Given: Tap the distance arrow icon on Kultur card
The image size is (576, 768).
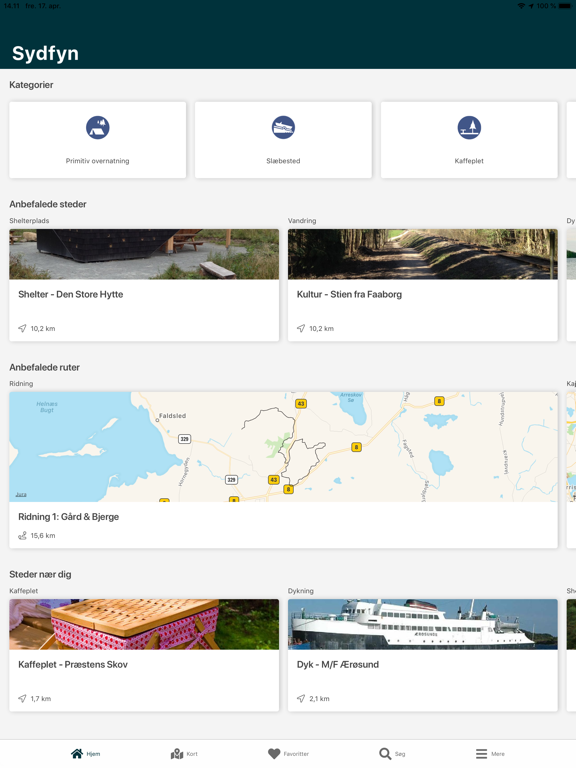Looking at the screenshot, I should coord(301,328).
